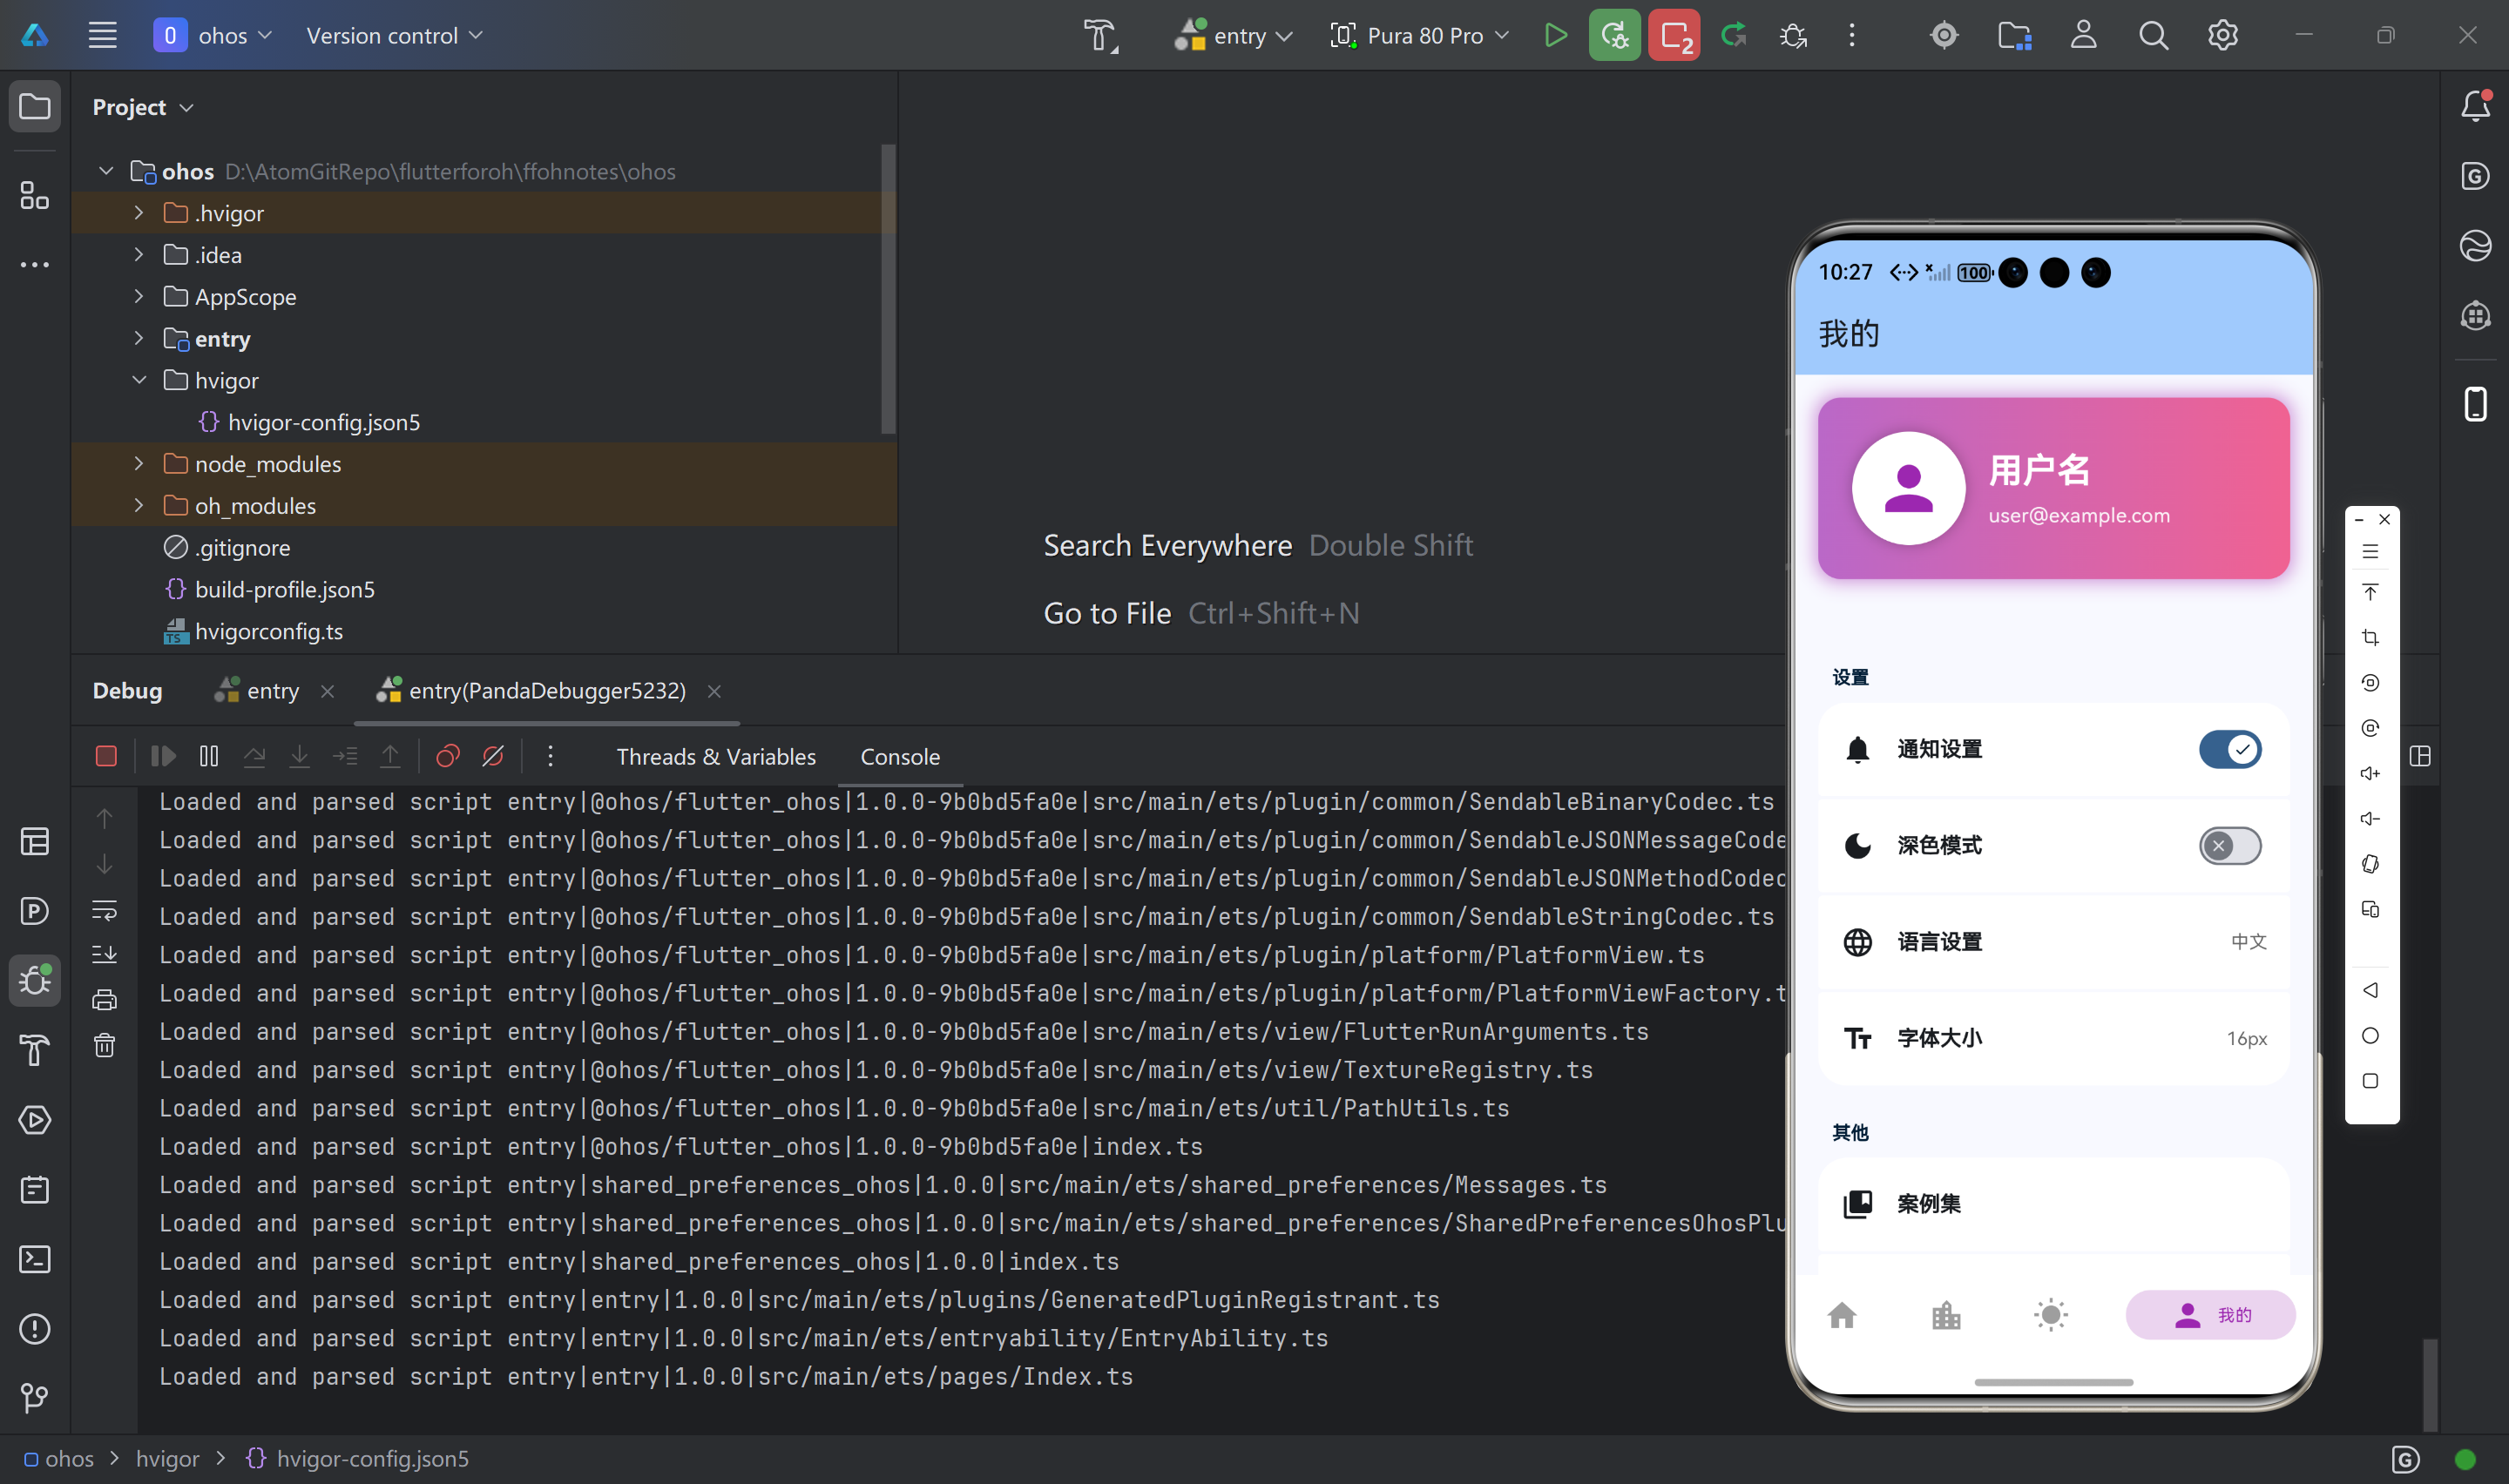The width and height of the screenshot is (2509, 1484).
Task: Clear console with trash icon
Action: click(104, 1046)
